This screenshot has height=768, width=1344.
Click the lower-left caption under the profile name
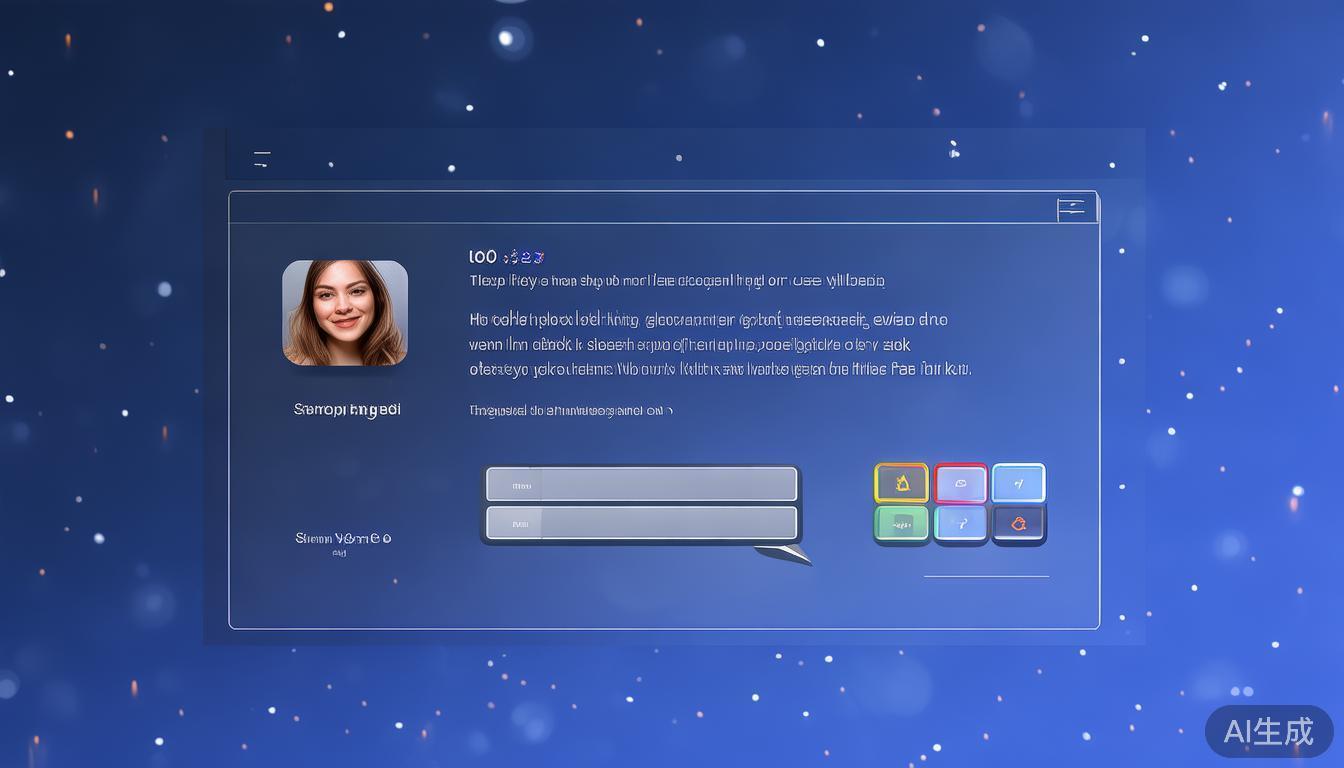343,539
